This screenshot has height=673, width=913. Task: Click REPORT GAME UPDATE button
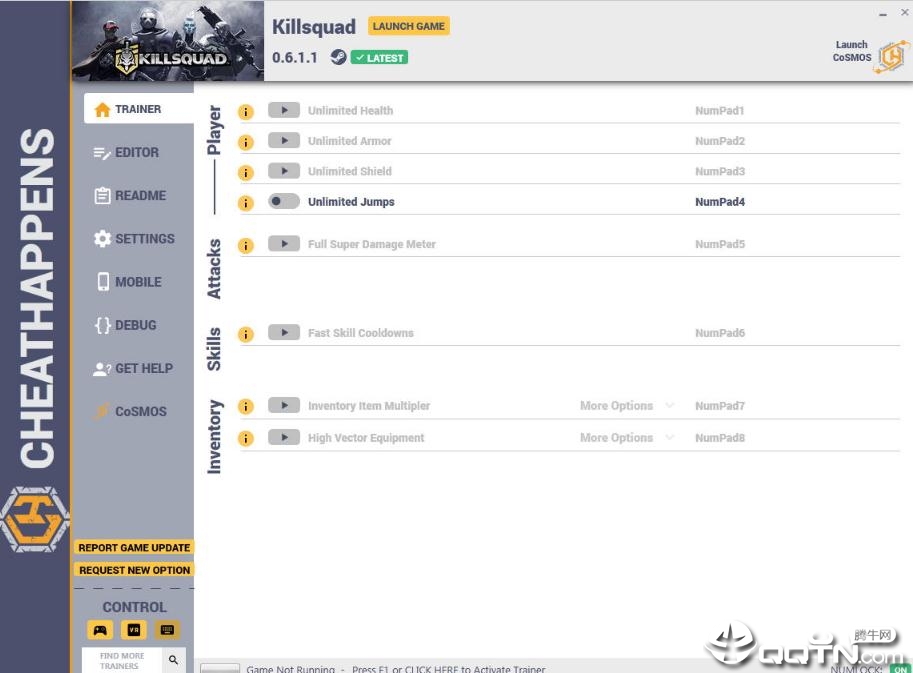coord(134,548)
